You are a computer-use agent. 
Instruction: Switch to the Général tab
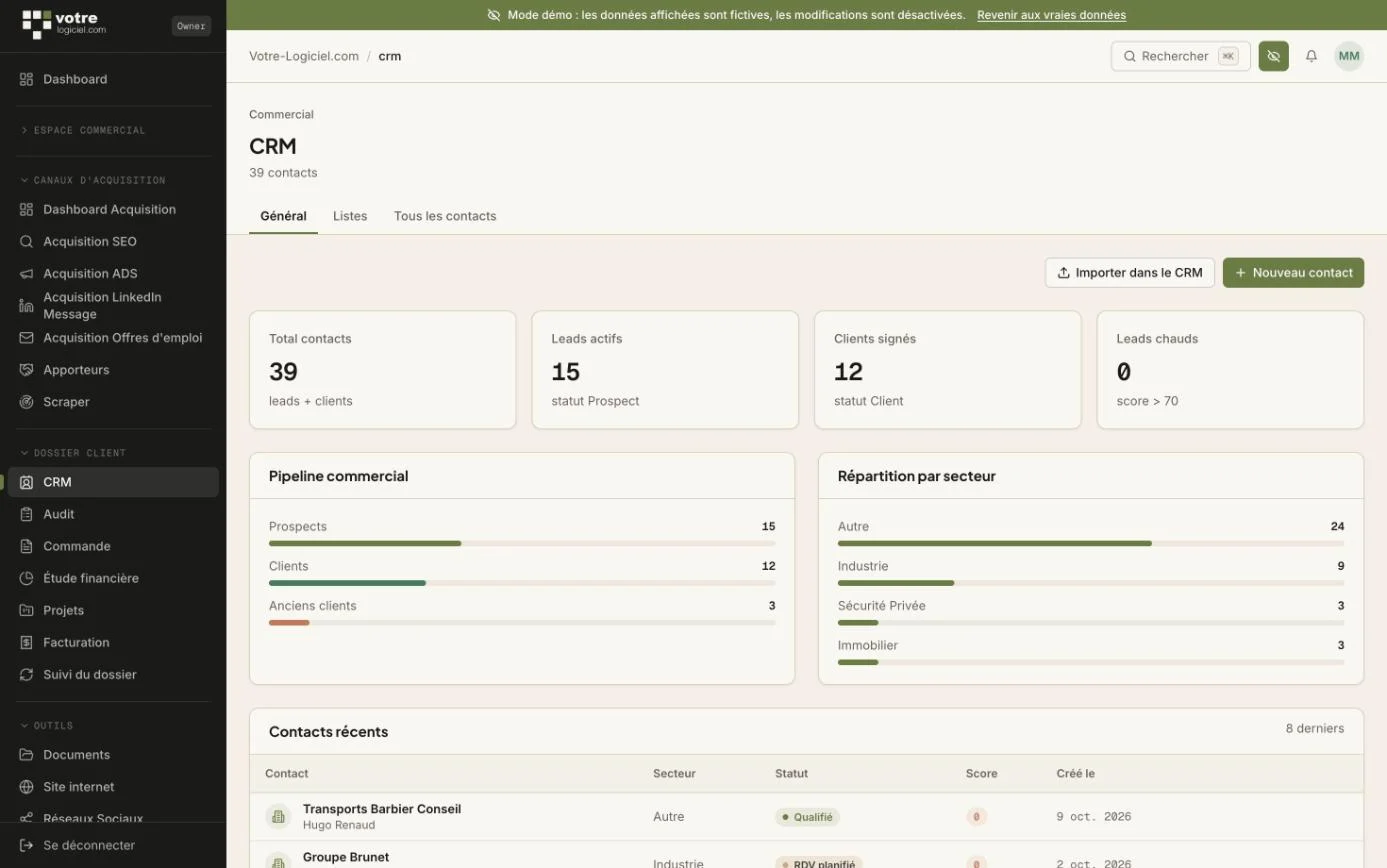(x=283, y=216)
